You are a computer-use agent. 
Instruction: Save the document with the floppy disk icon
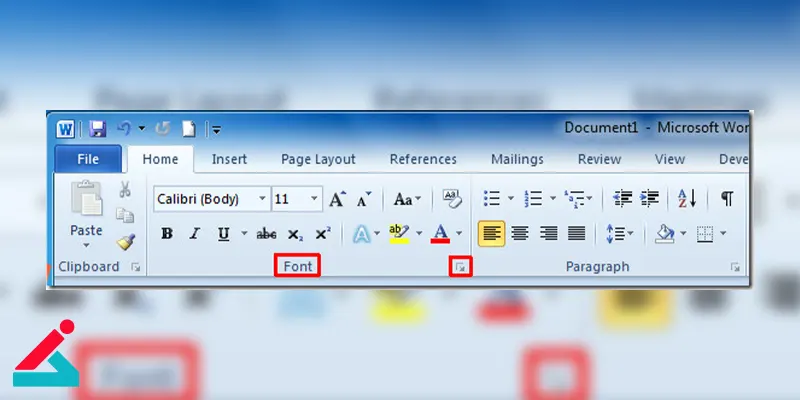[97, 129]
